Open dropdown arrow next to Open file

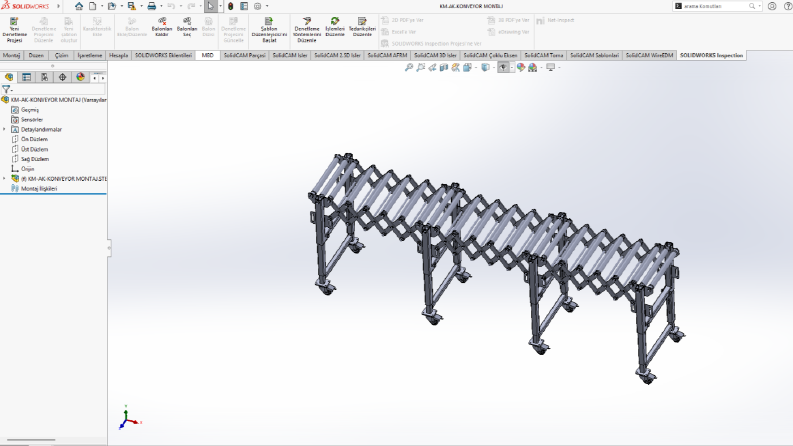pyautogui.click(x=121, y=6)
